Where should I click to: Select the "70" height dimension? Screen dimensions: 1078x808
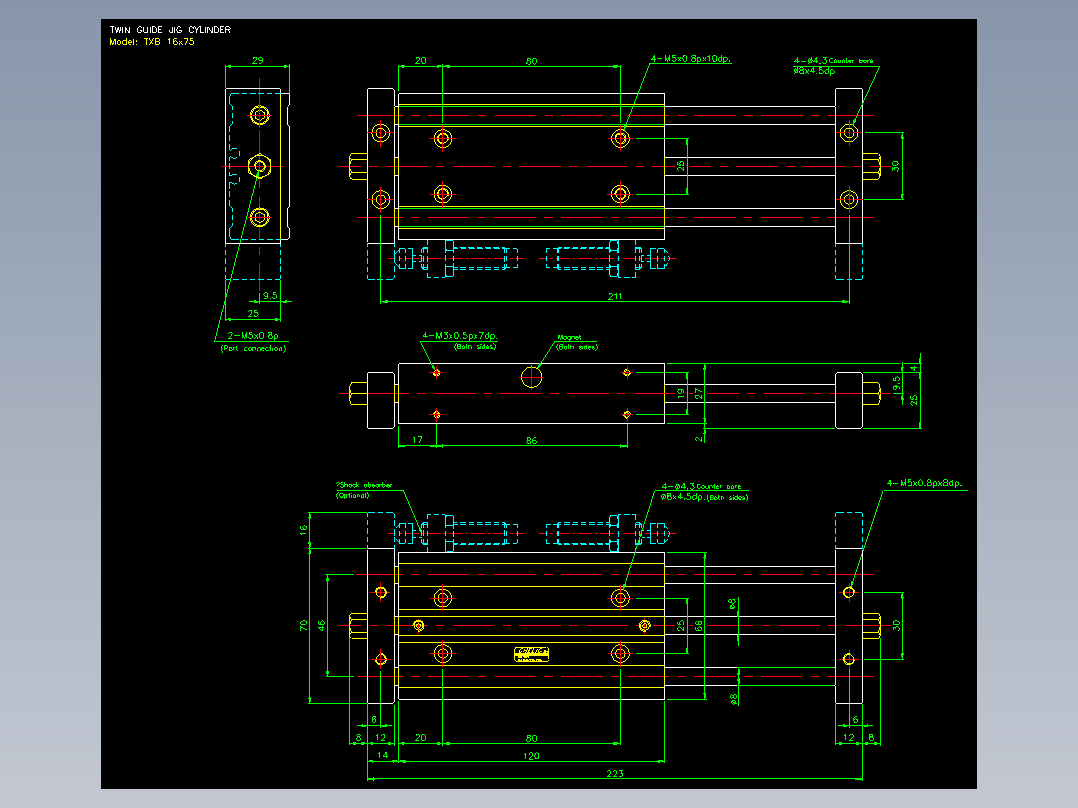pos(303,625)
